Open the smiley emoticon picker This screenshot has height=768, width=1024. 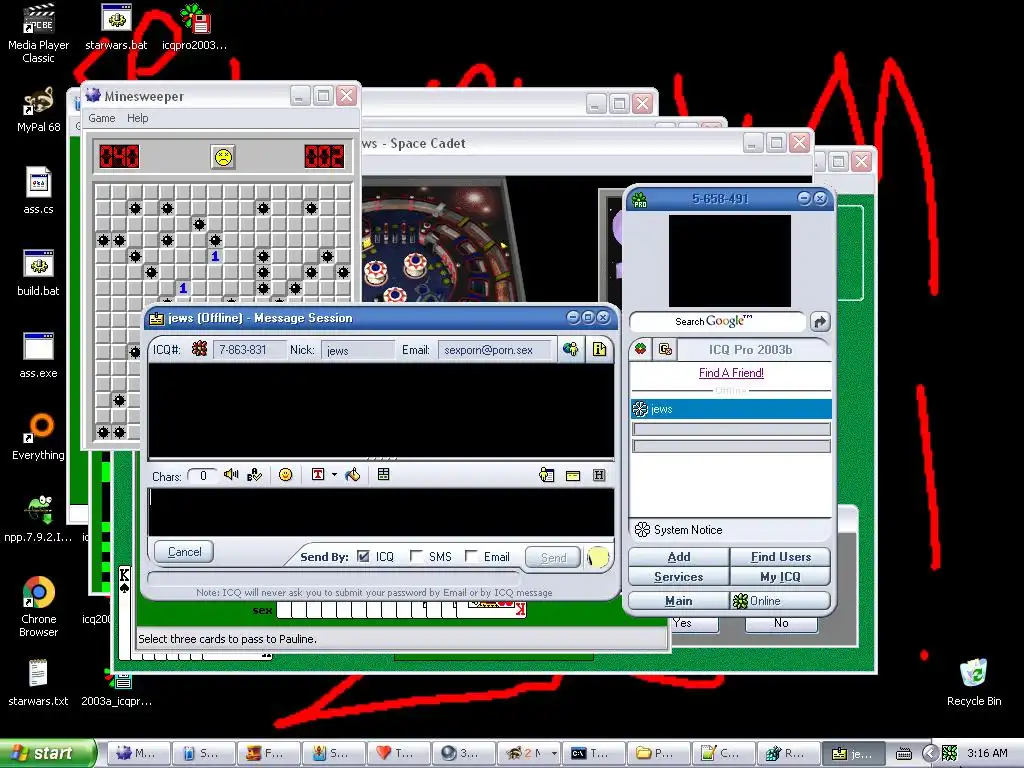pos(285,475)
